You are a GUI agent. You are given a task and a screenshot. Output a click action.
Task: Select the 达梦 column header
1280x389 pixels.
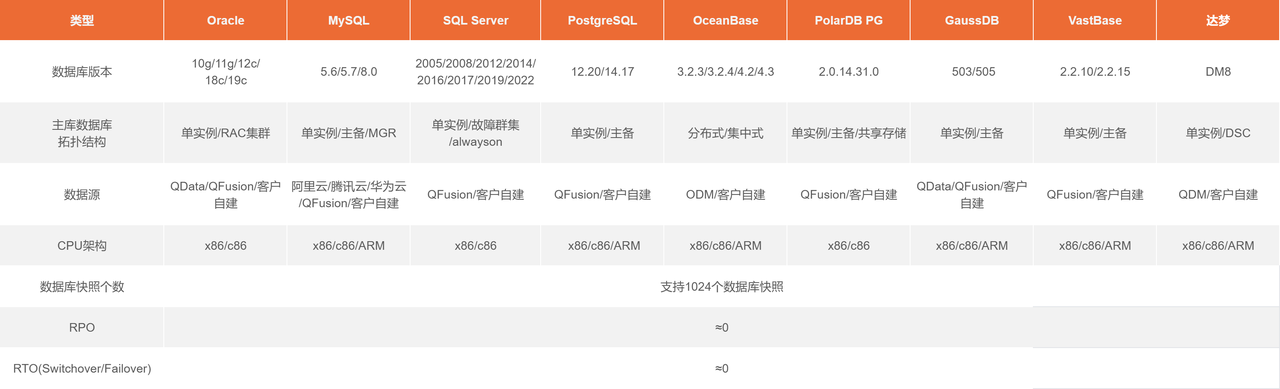coord(1218,20)
